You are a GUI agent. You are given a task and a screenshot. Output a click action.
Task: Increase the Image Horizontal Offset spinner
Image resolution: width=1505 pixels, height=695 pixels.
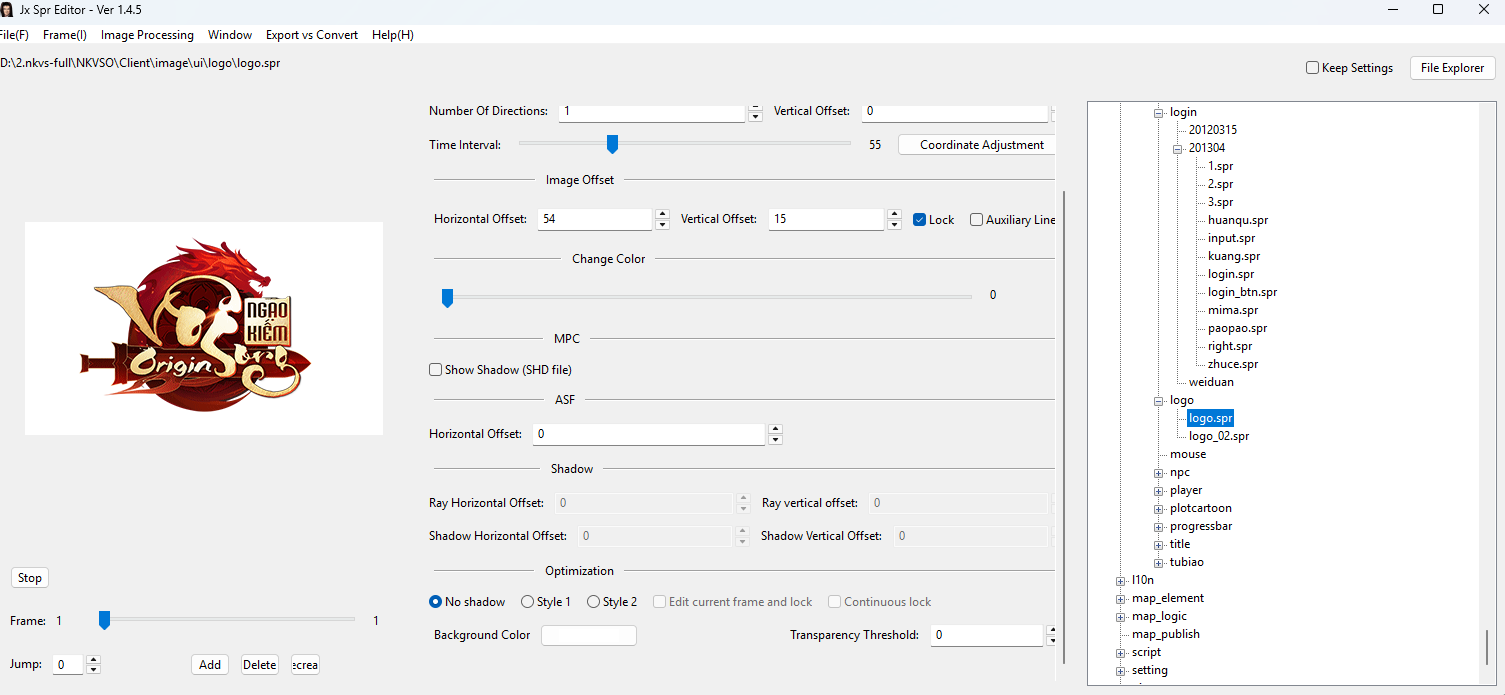point(662,214)
